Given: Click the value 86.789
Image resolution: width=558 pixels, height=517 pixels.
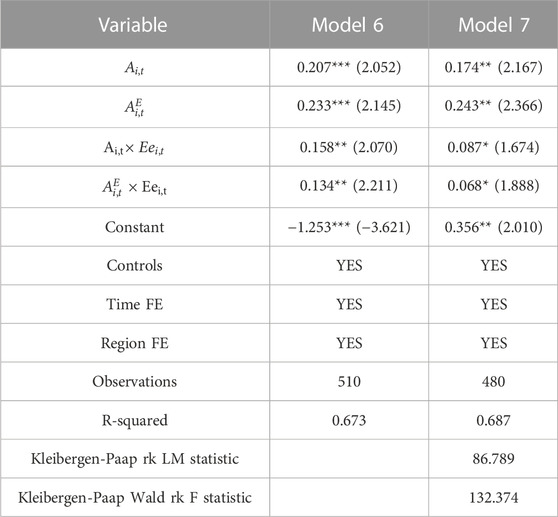Looking at the screenshot, I should (x=494, y=459).
